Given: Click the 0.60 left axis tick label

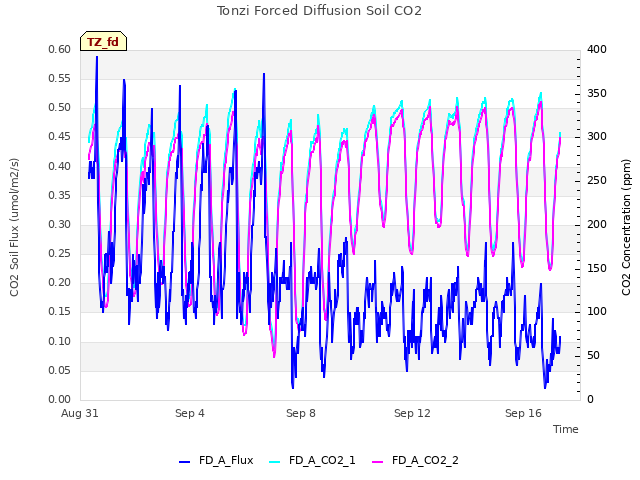Looking at the screenshot, I should tap(60, 49).
